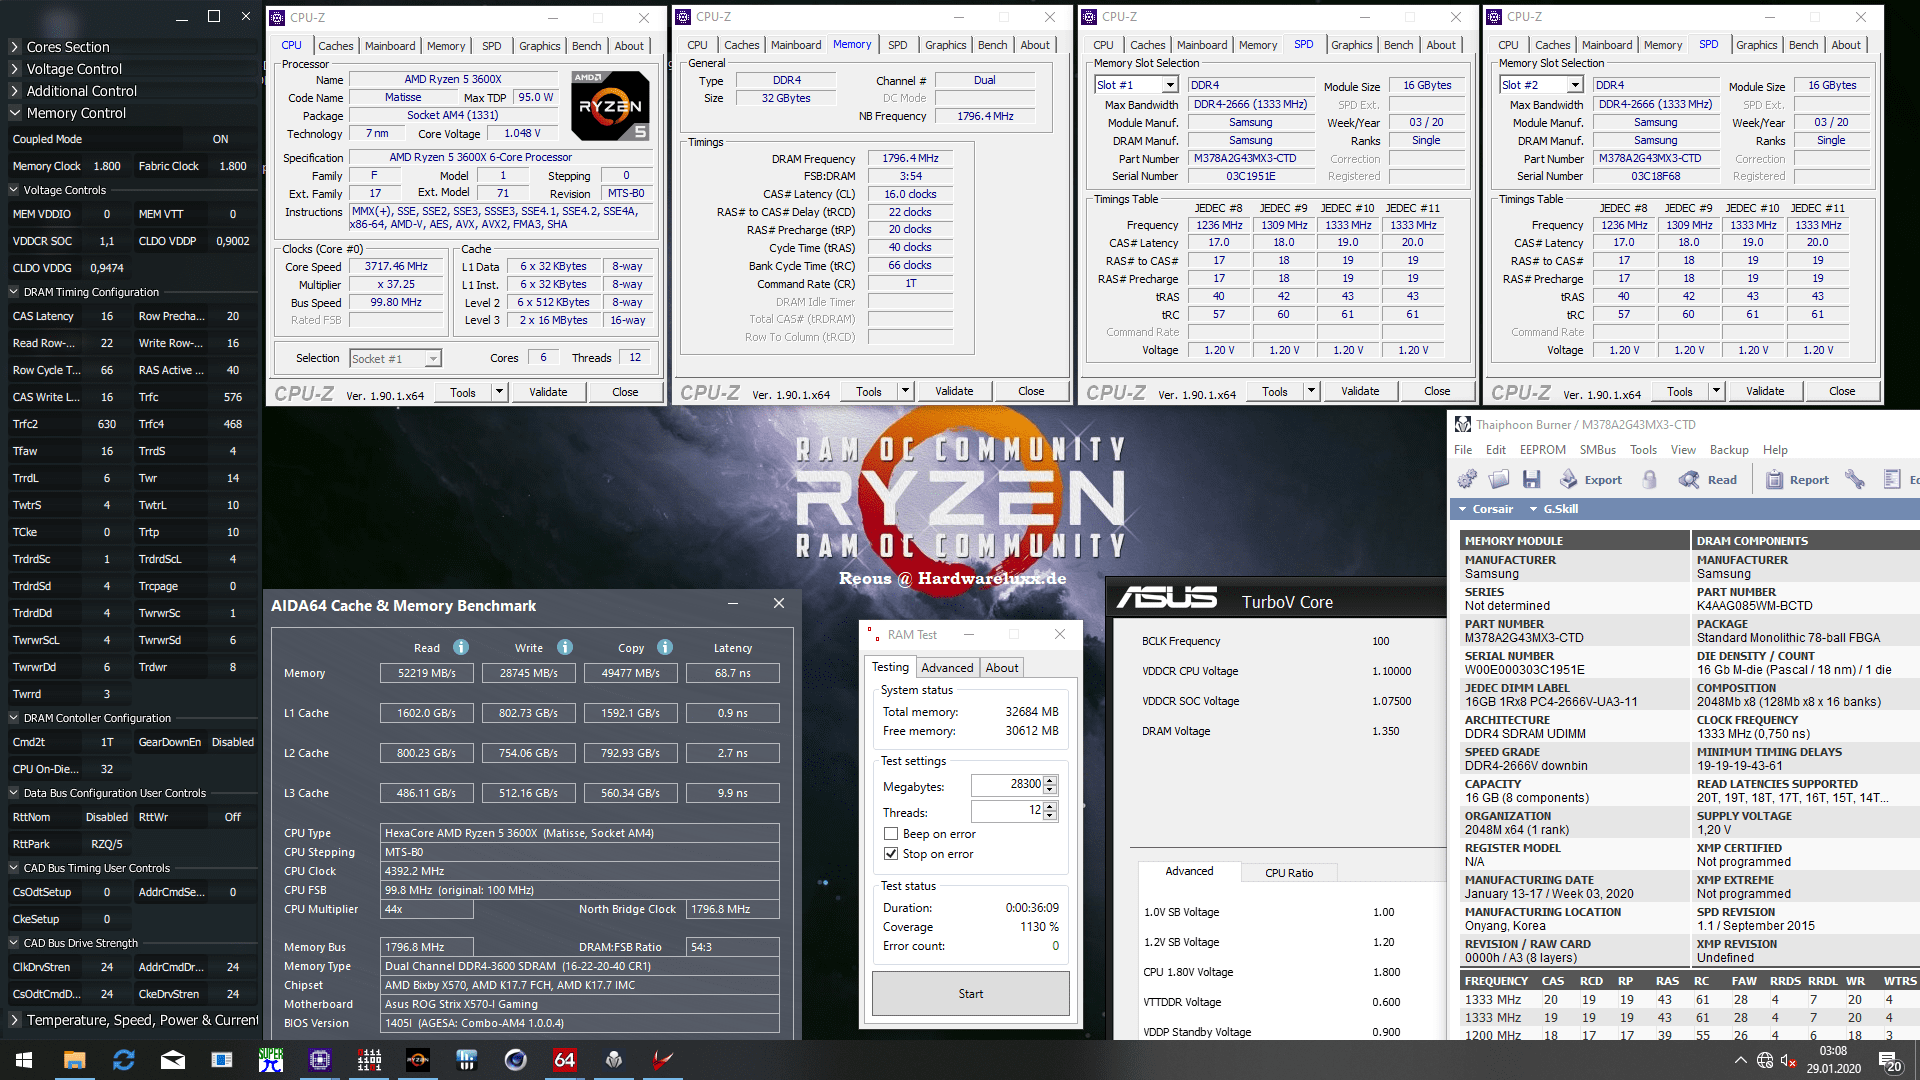Click the save floppy disk icon in Thaiphoon Burner
Viewport: 1920px width, 1080px height.
[1531, 480]
